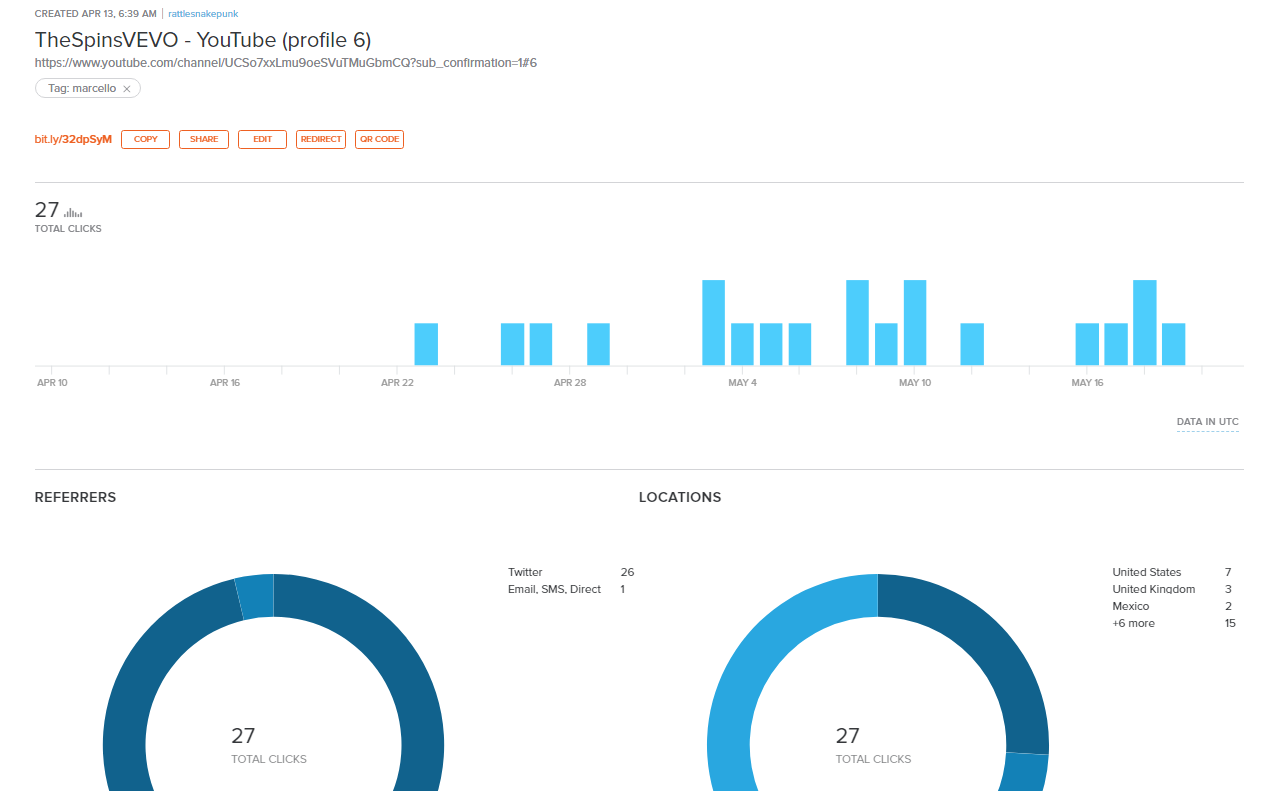Click the bar for April 23 in the chart

pyautogui.click(x=426, y=344)
